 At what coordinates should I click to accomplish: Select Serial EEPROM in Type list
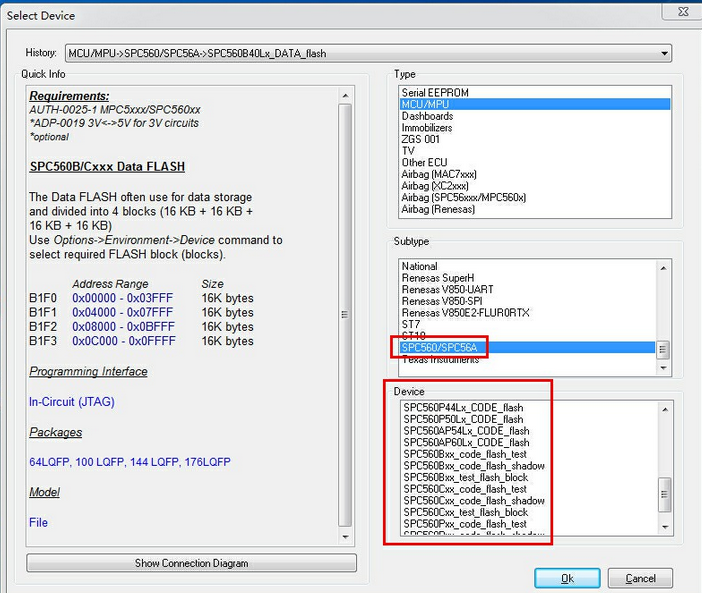(x=535, y=93)
